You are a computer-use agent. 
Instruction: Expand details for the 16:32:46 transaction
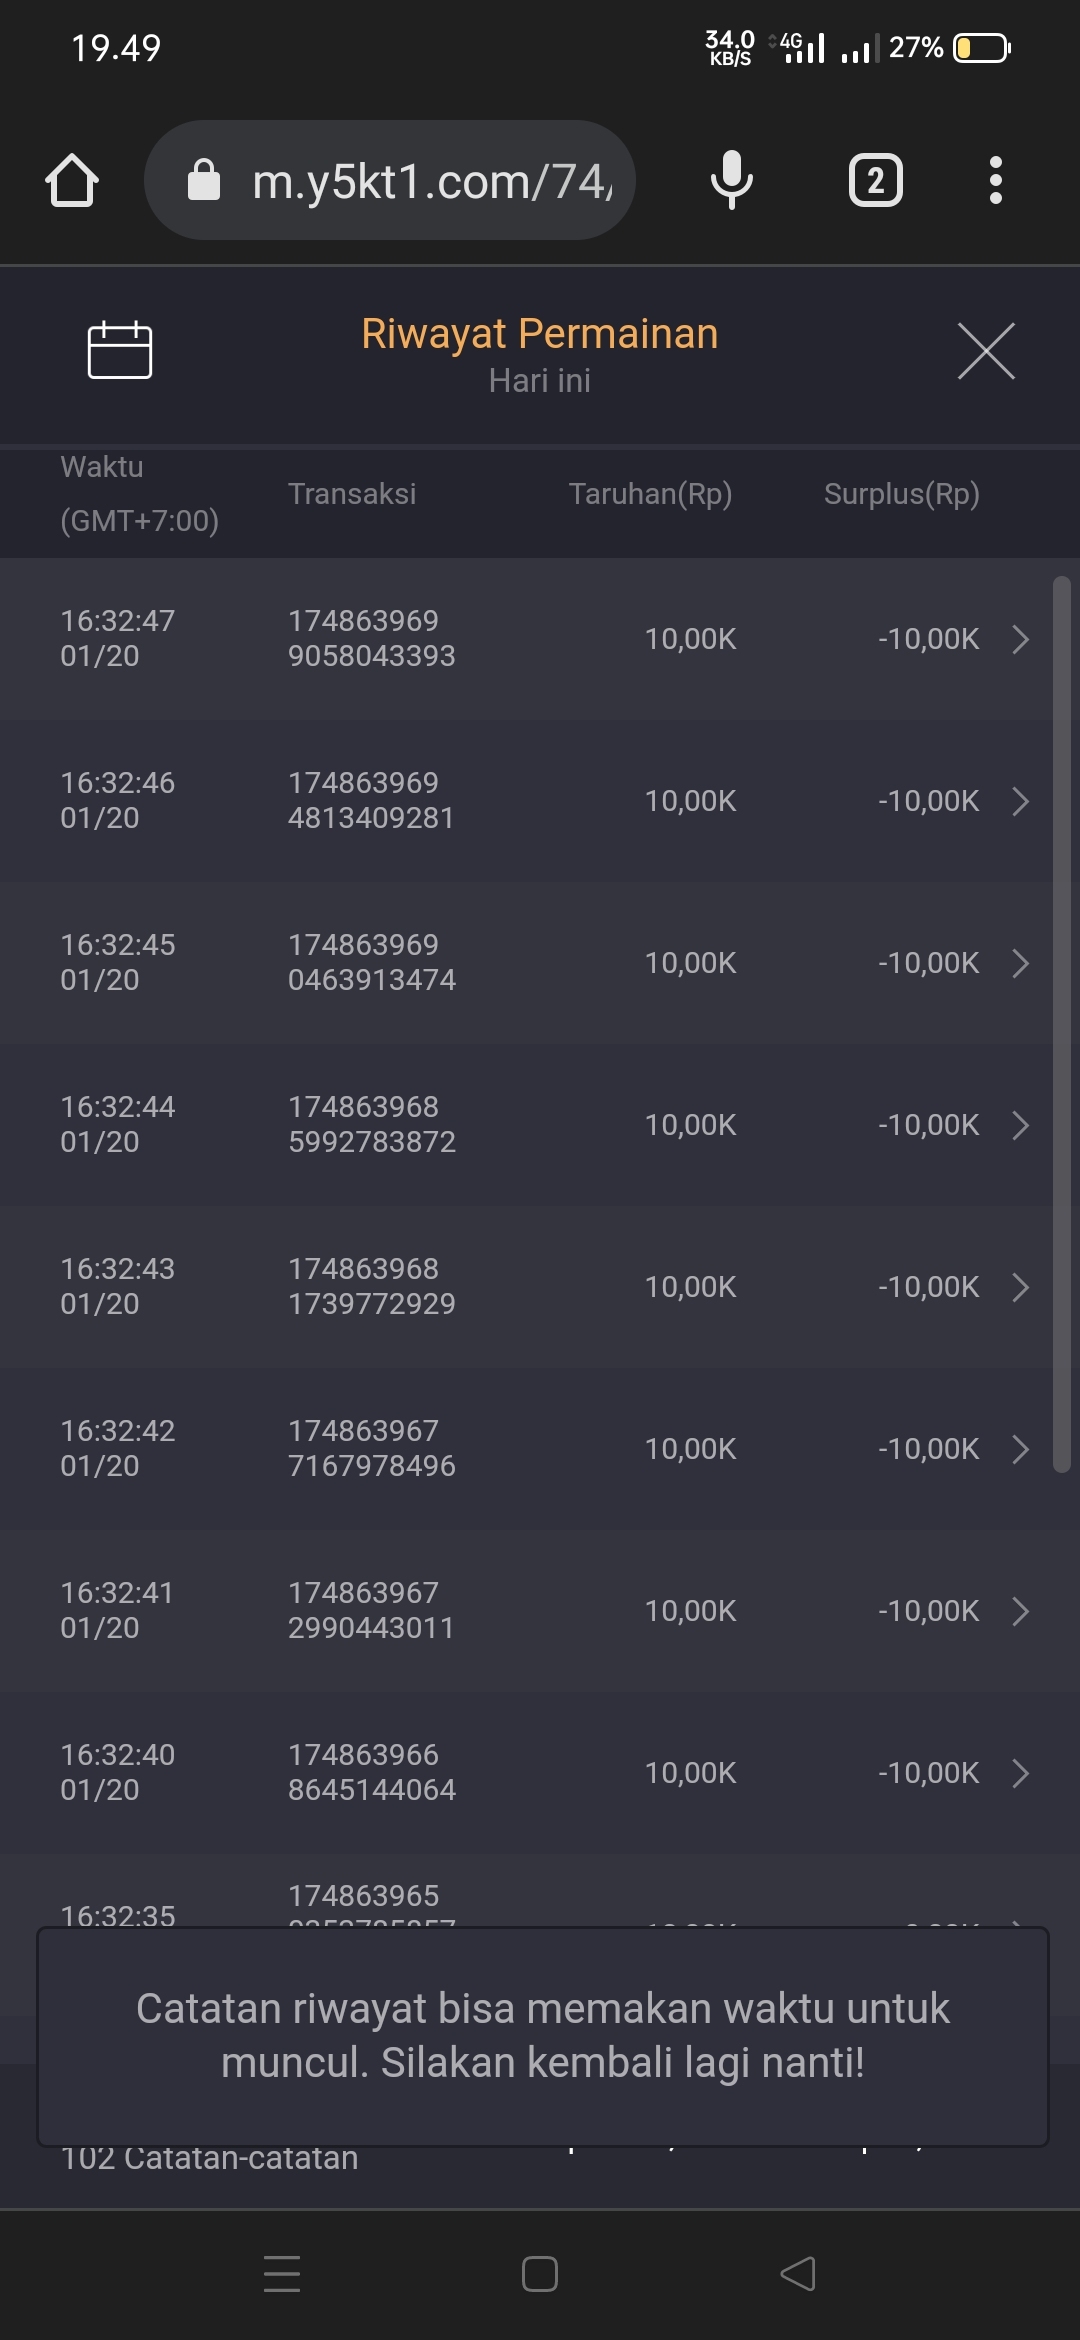click(x=1020, y=801)
